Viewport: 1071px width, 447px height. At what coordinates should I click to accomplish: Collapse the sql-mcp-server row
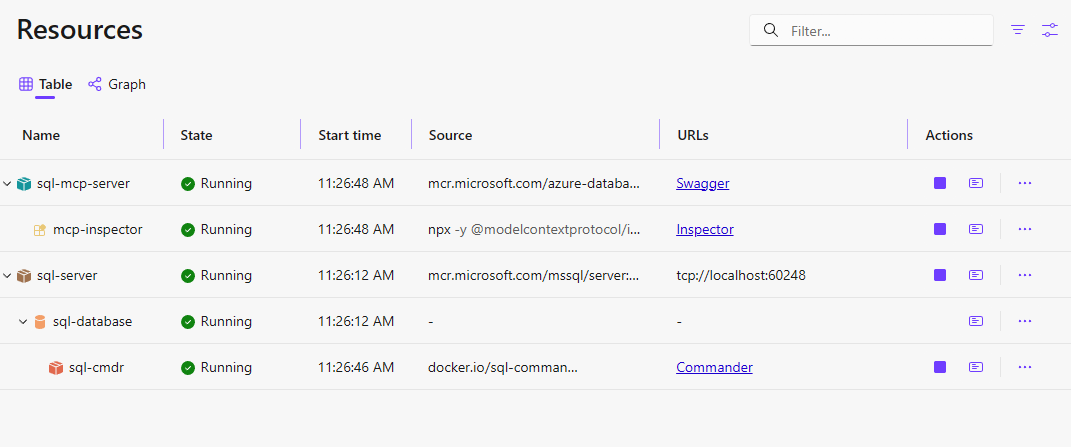click(8, 184)
